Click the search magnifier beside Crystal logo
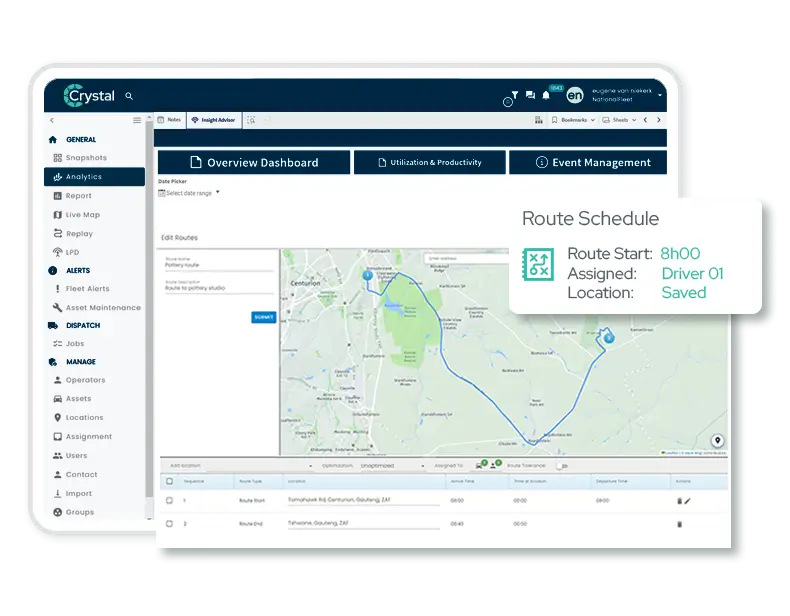 (x=129, y=96)
